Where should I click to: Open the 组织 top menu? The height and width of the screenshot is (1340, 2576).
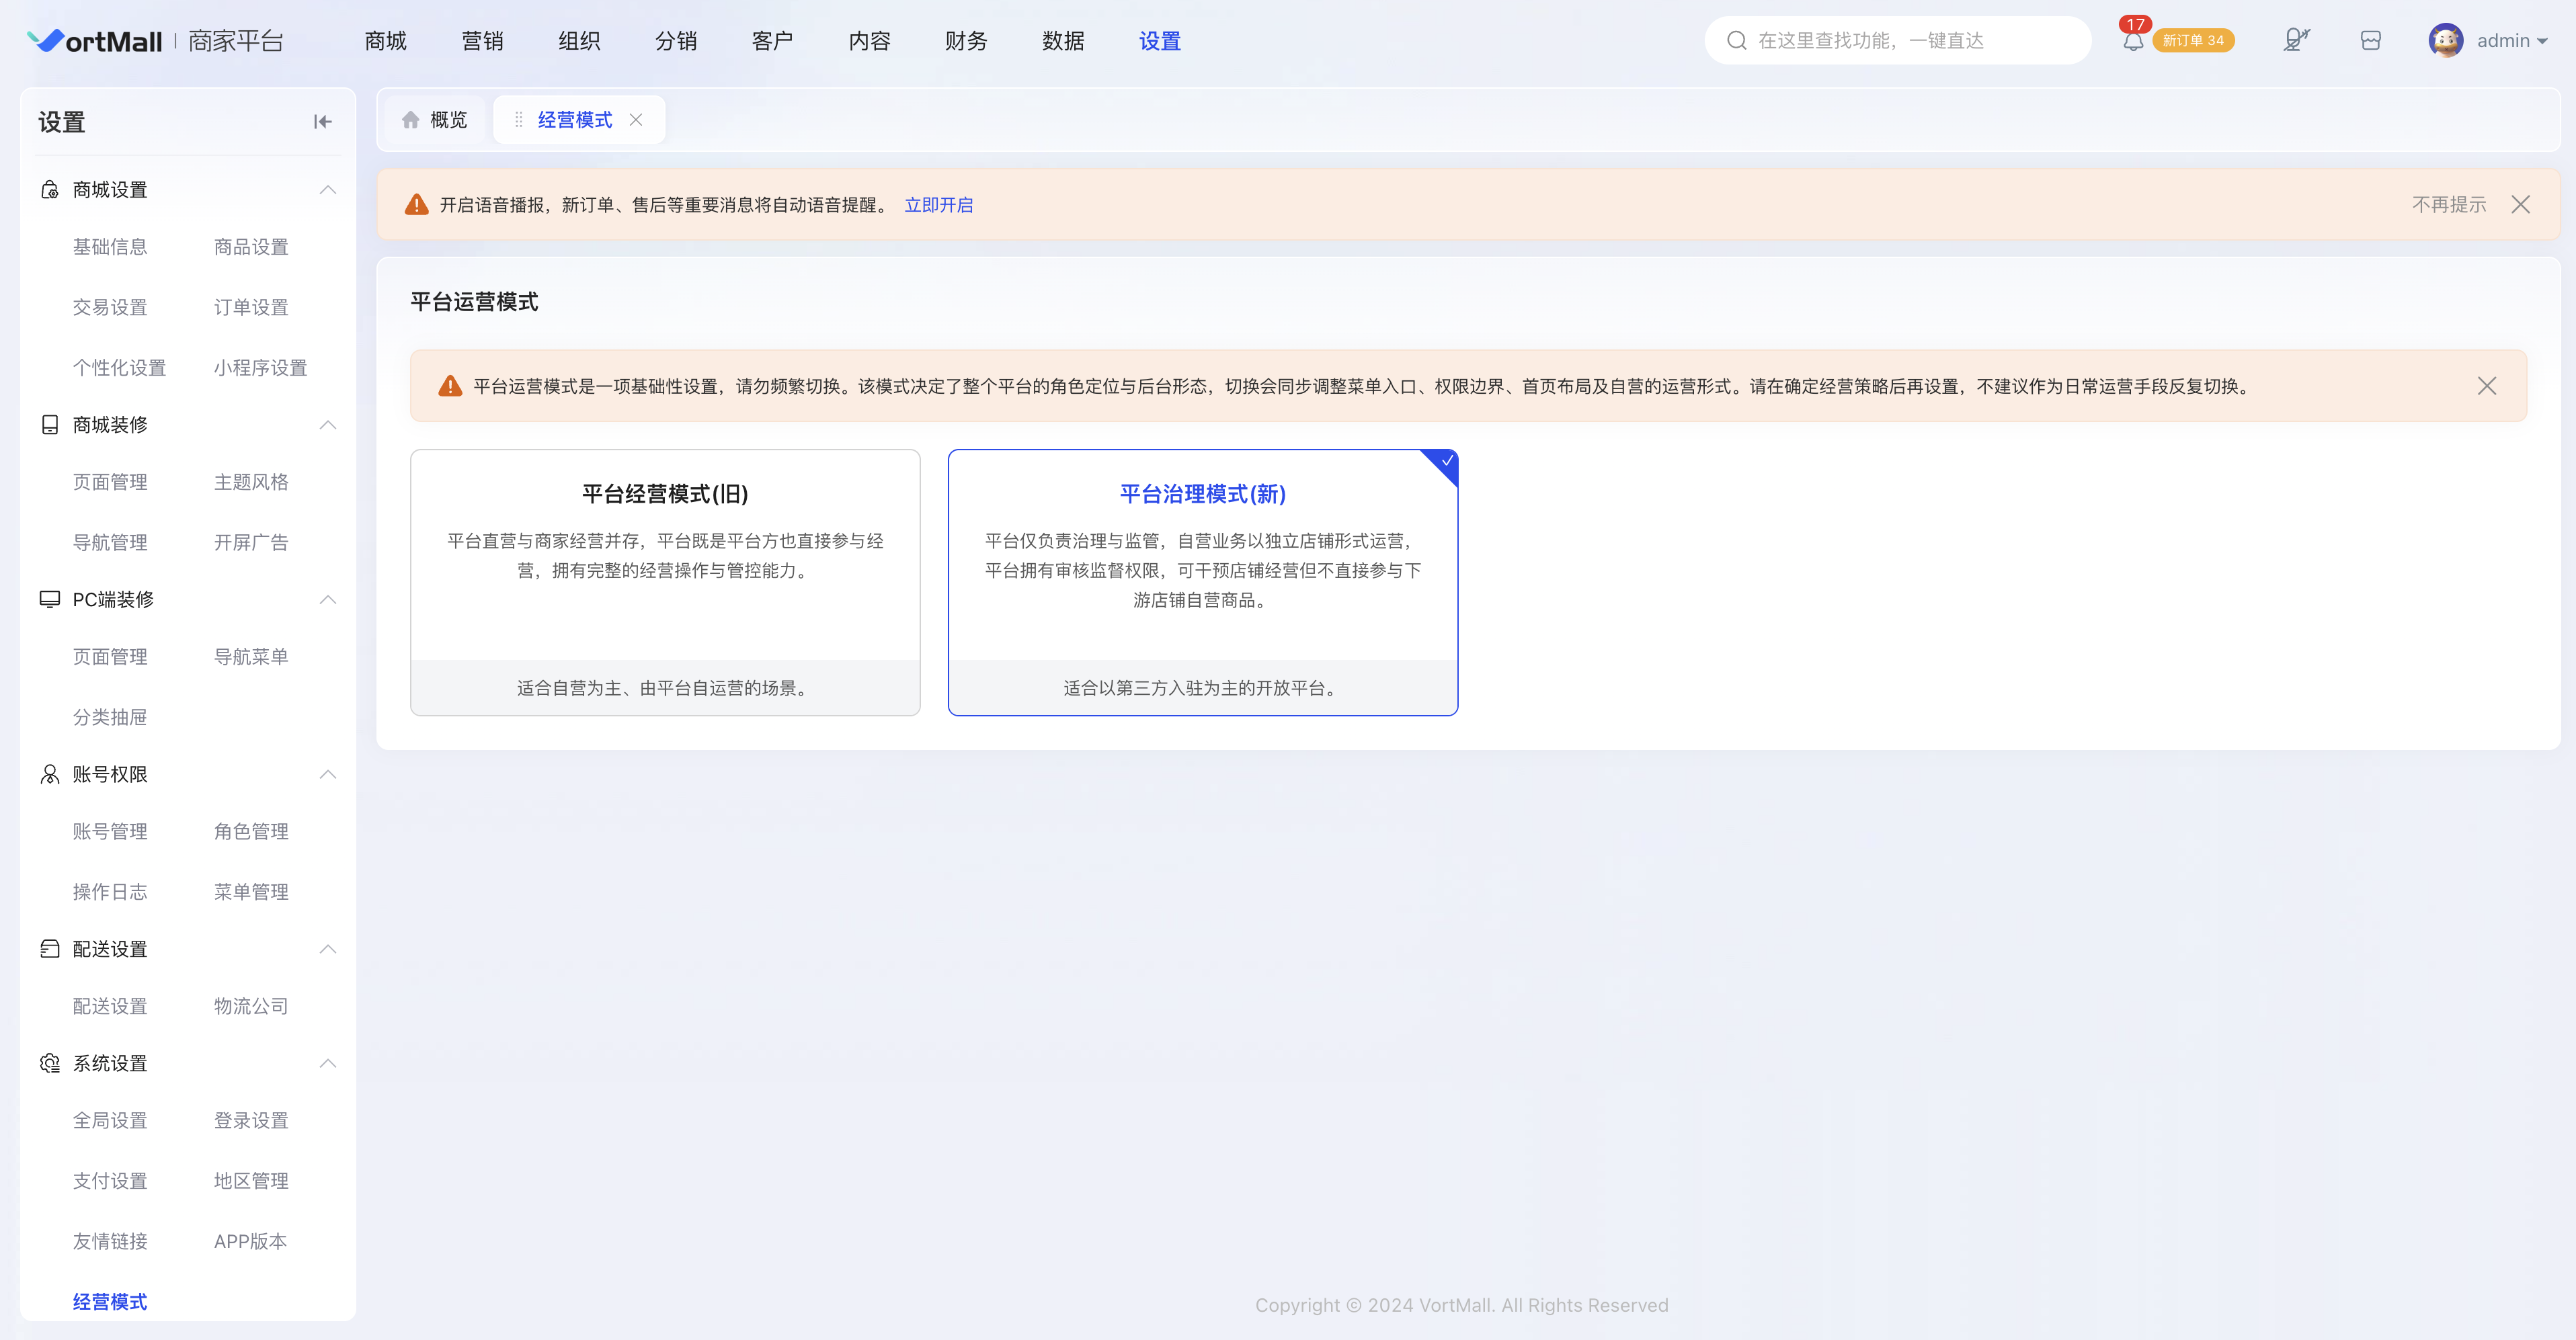[579, 41]
